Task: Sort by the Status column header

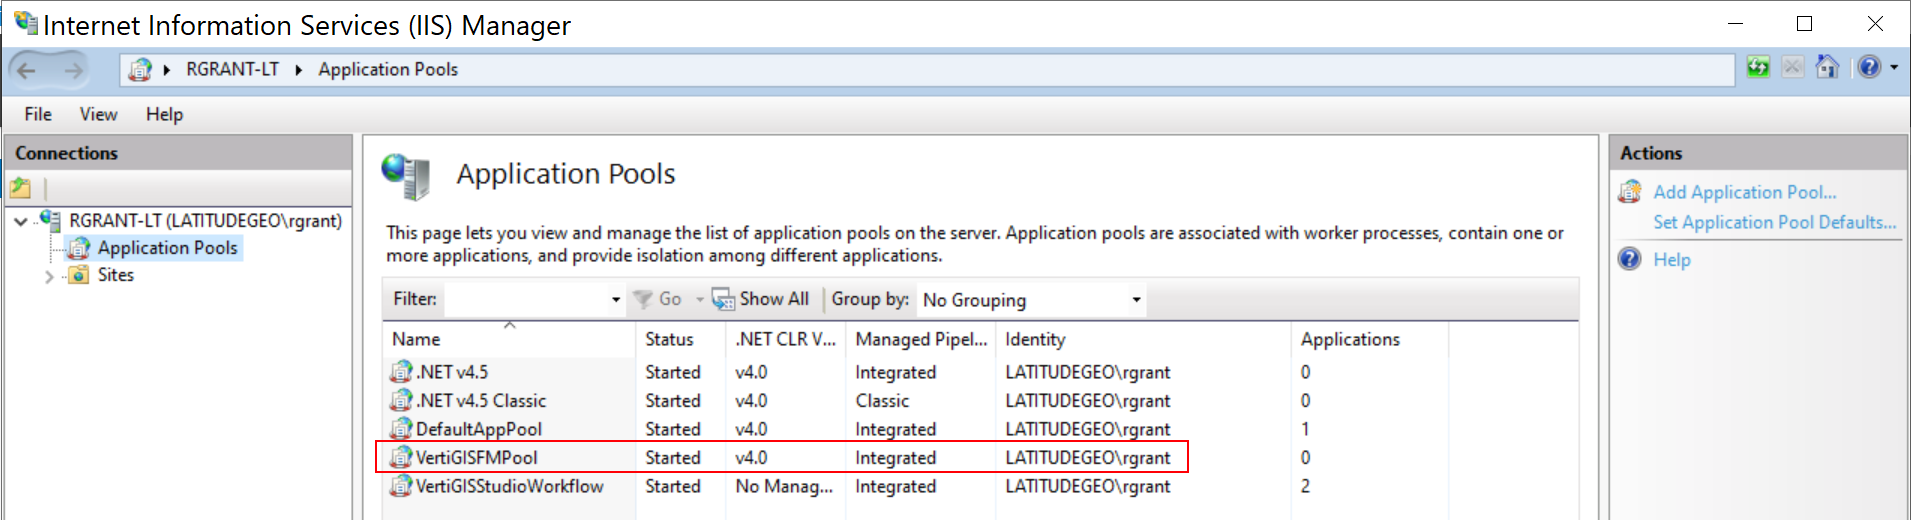Action: 681,339
